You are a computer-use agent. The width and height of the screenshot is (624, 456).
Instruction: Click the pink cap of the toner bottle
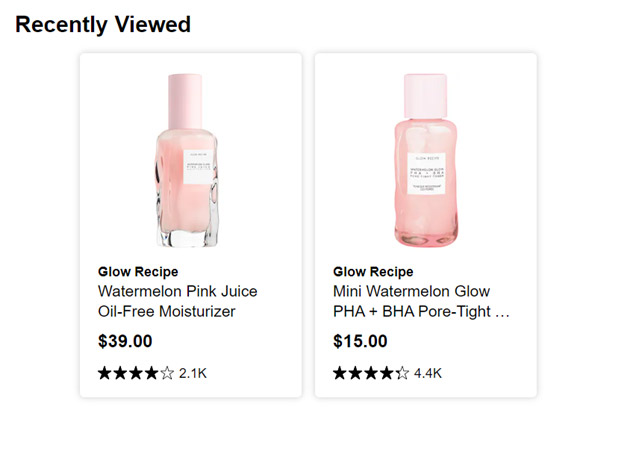click(425, 92)
